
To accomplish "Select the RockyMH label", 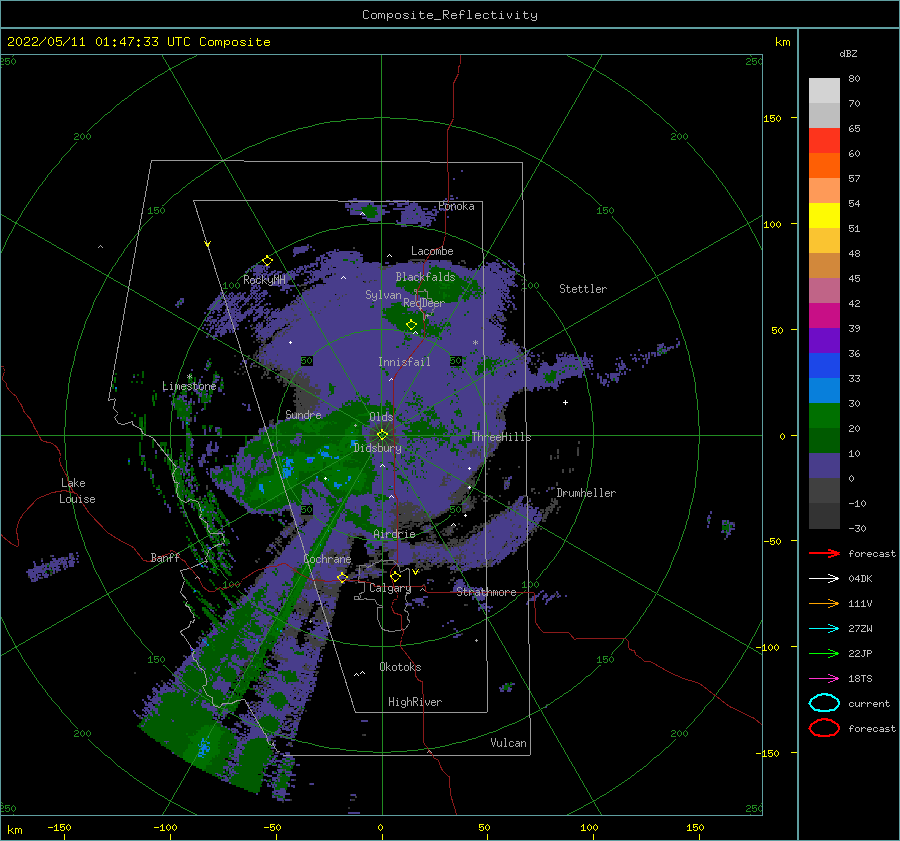I will (264, 280).
